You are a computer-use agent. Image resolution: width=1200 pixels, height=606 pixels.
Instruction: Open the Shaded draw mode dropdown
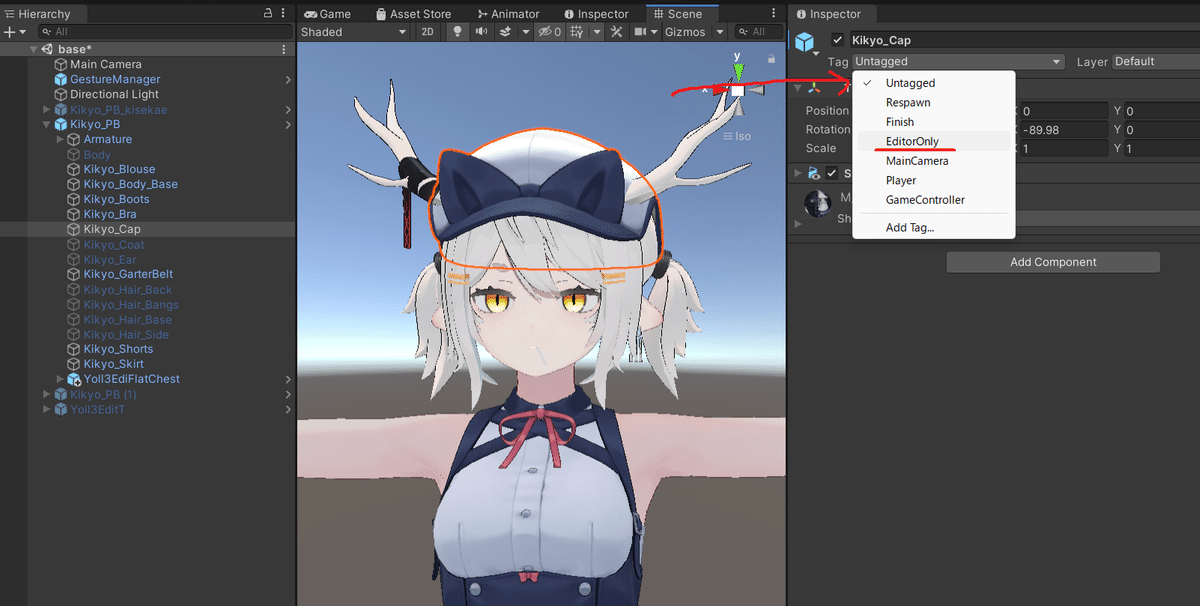coord(354,32)
